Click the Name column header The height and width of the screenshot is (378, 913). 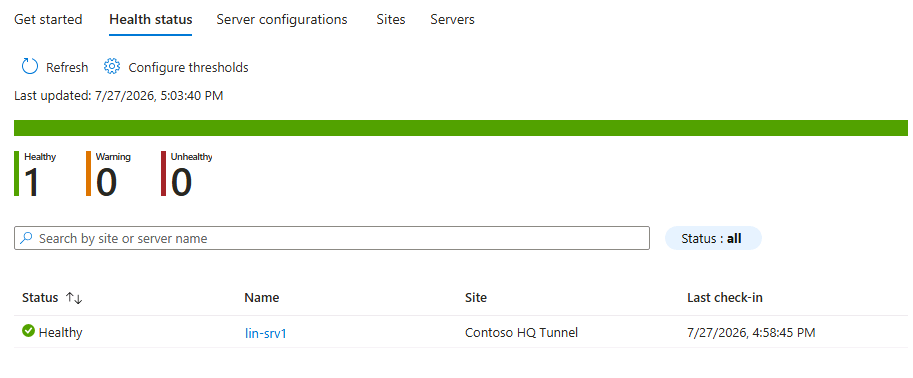[261, 298]
